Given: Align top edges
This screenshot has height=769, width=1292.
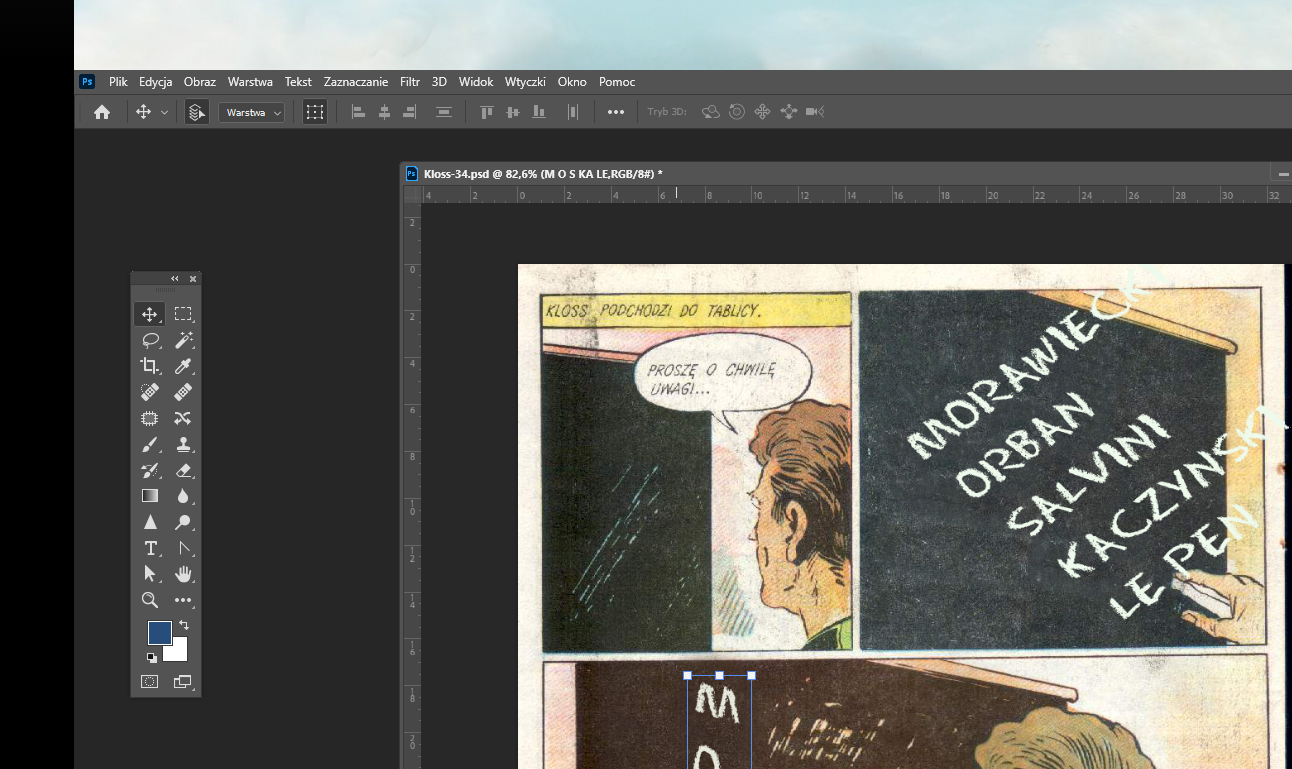Looking at the screenshot, I should pos(487,112).
